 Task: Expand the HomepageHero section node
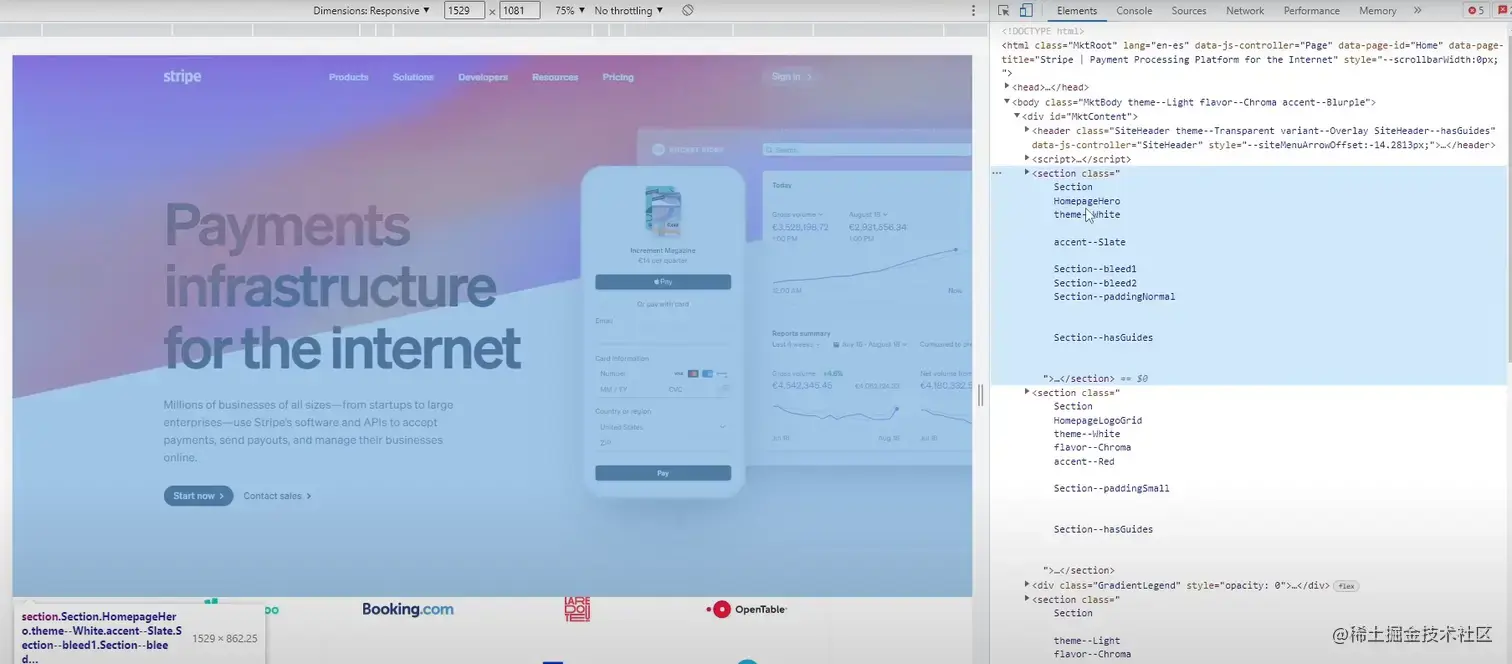pyautogui.click(x=1027, y=172)
